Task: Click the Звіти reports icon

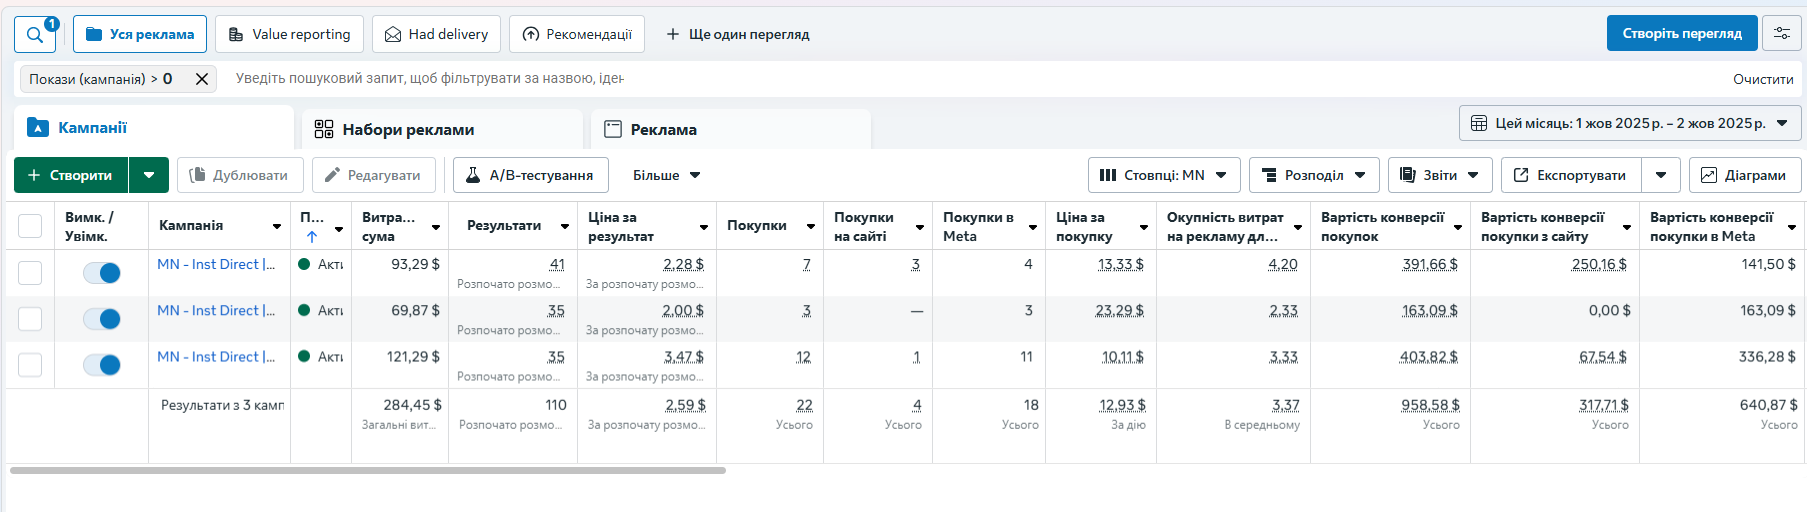Action: tap(1407, 175)
